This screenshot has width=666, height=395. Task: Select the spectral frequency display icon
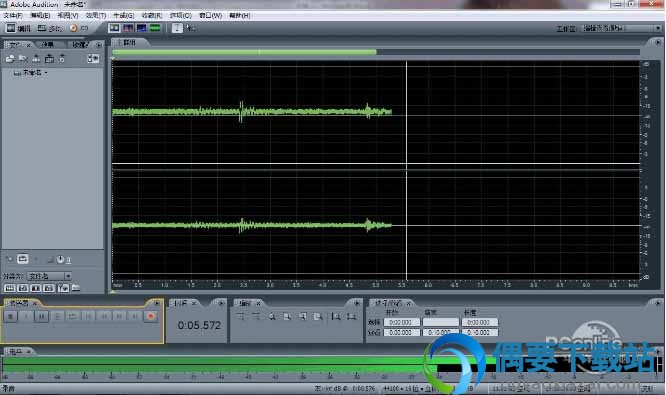(128, 28)
